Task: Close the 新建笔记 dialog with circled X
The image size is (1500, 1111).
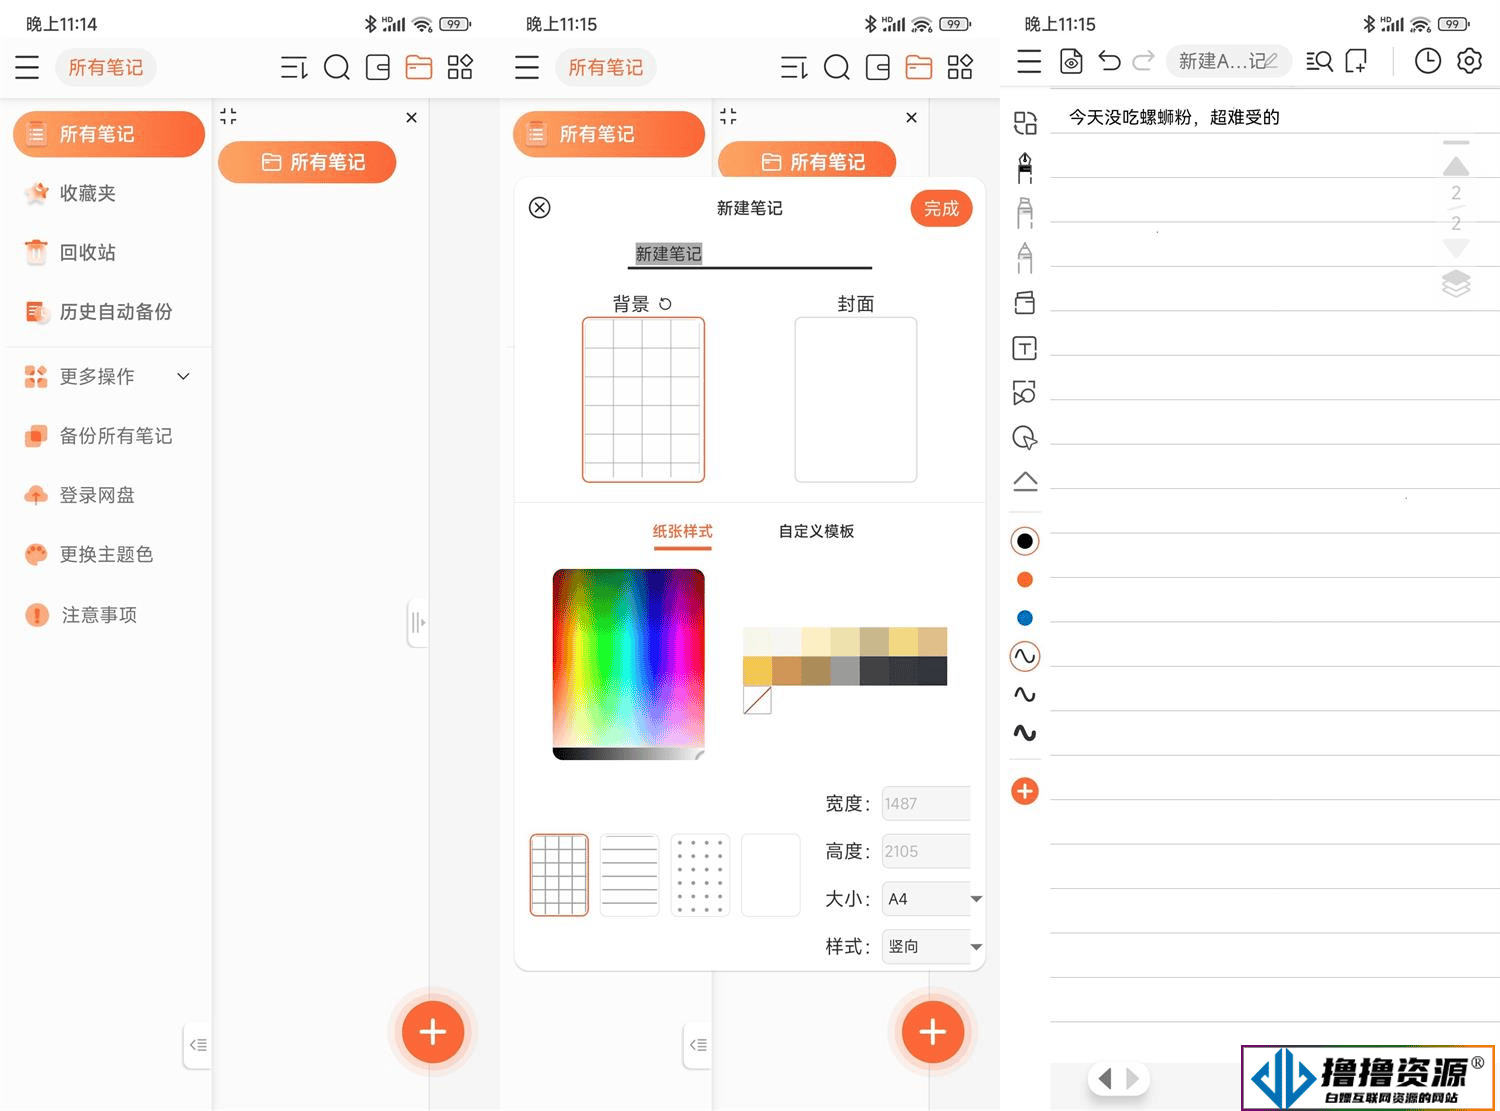Action: pos(539,208)
